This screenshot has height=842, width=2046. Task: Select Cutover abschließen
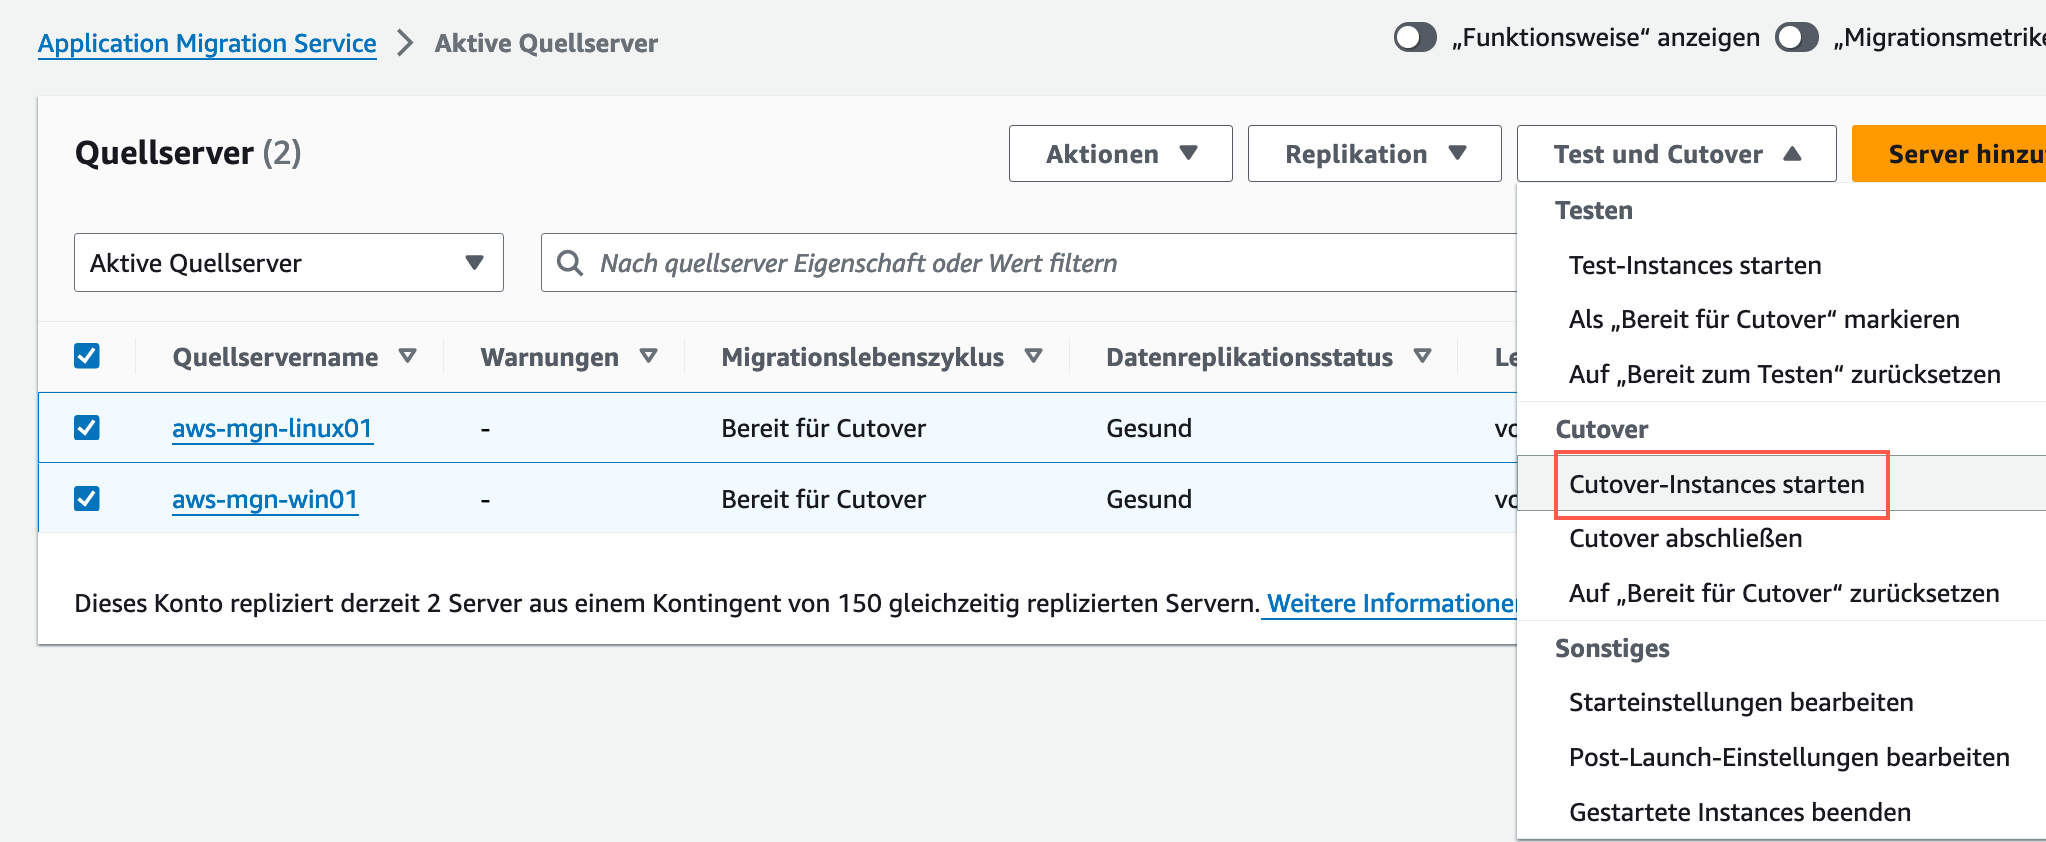click(x=1686, y=538)
